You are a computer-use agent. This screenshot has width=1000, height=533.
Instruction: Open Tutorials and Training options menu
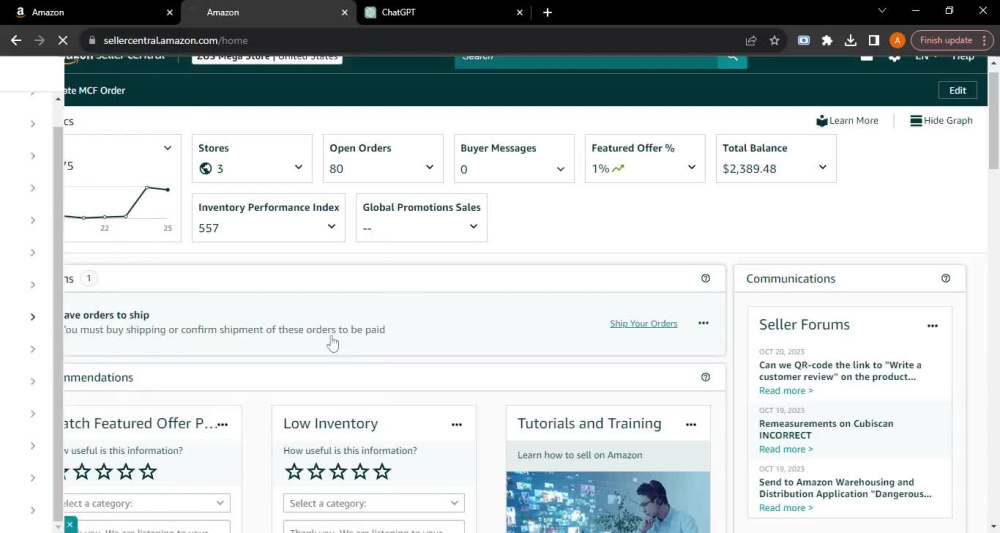tap(691, 425)
